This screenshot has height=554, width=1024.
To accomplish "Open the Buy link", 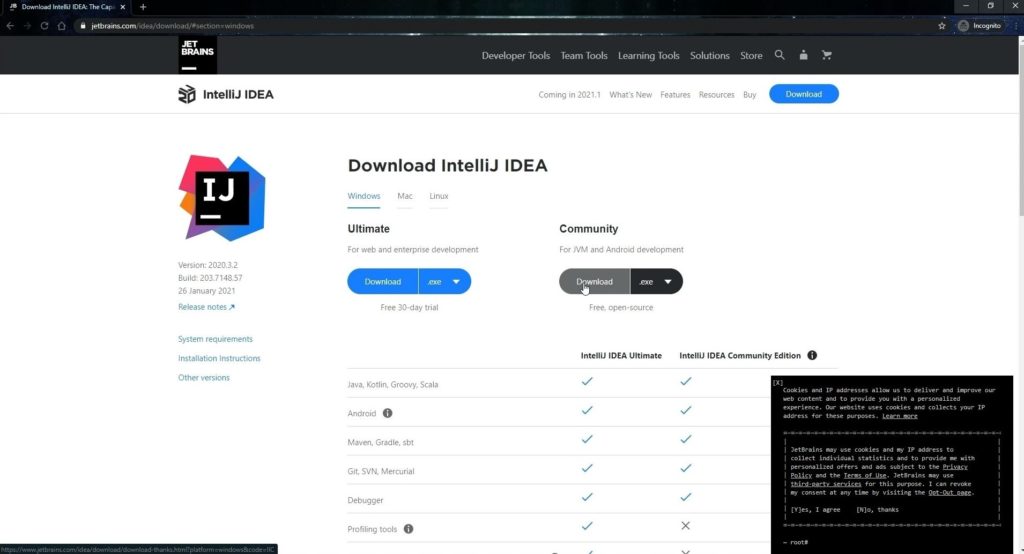I will point(749,95).
